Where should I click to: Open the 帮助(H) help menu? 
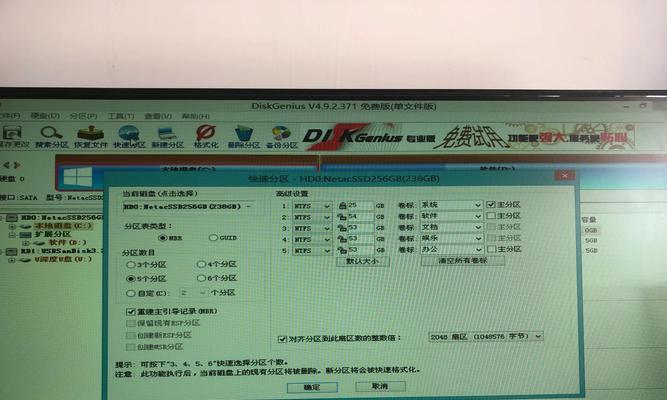pos(196,116)
